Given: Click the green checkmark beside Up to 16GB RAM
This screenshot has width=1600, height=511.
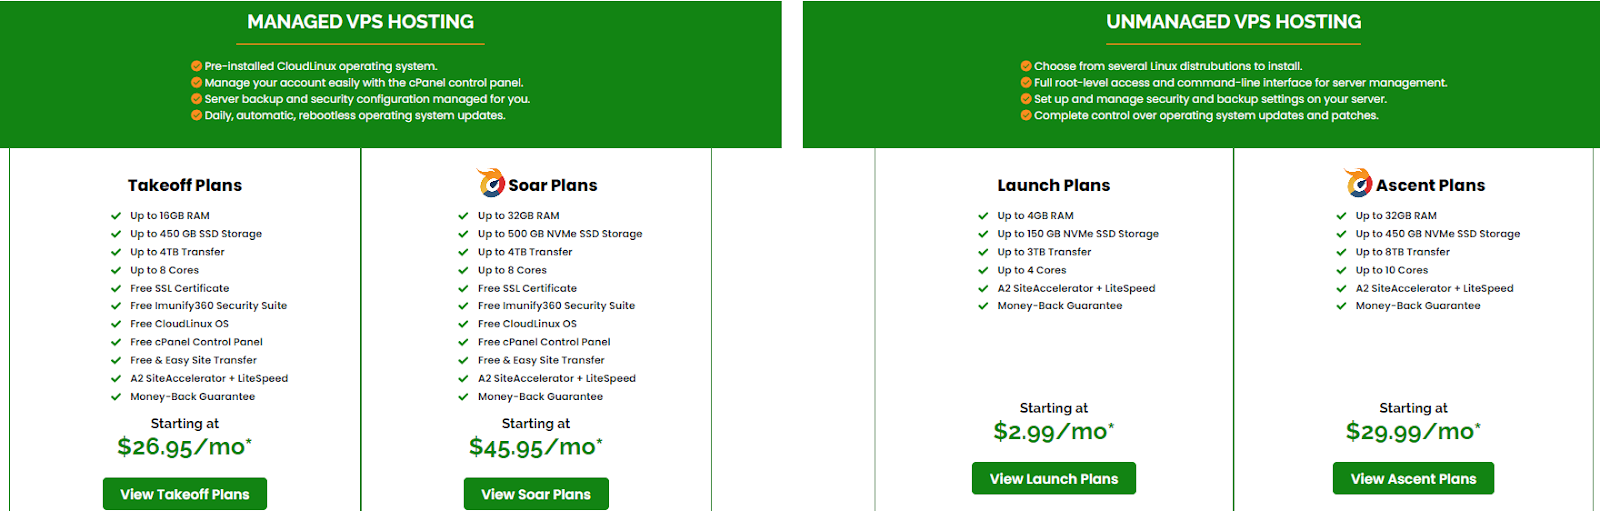Looking at the screenshot, I should [116, 216].
